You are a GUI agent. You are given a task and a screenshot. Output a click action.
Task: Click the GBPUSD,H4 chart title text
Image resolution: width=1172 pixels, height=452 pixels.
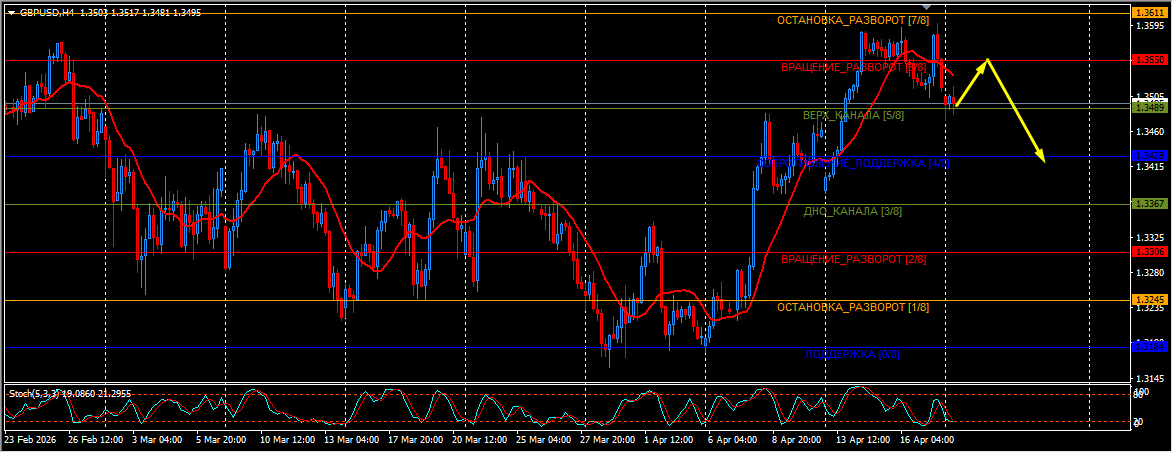pos(46,13)
